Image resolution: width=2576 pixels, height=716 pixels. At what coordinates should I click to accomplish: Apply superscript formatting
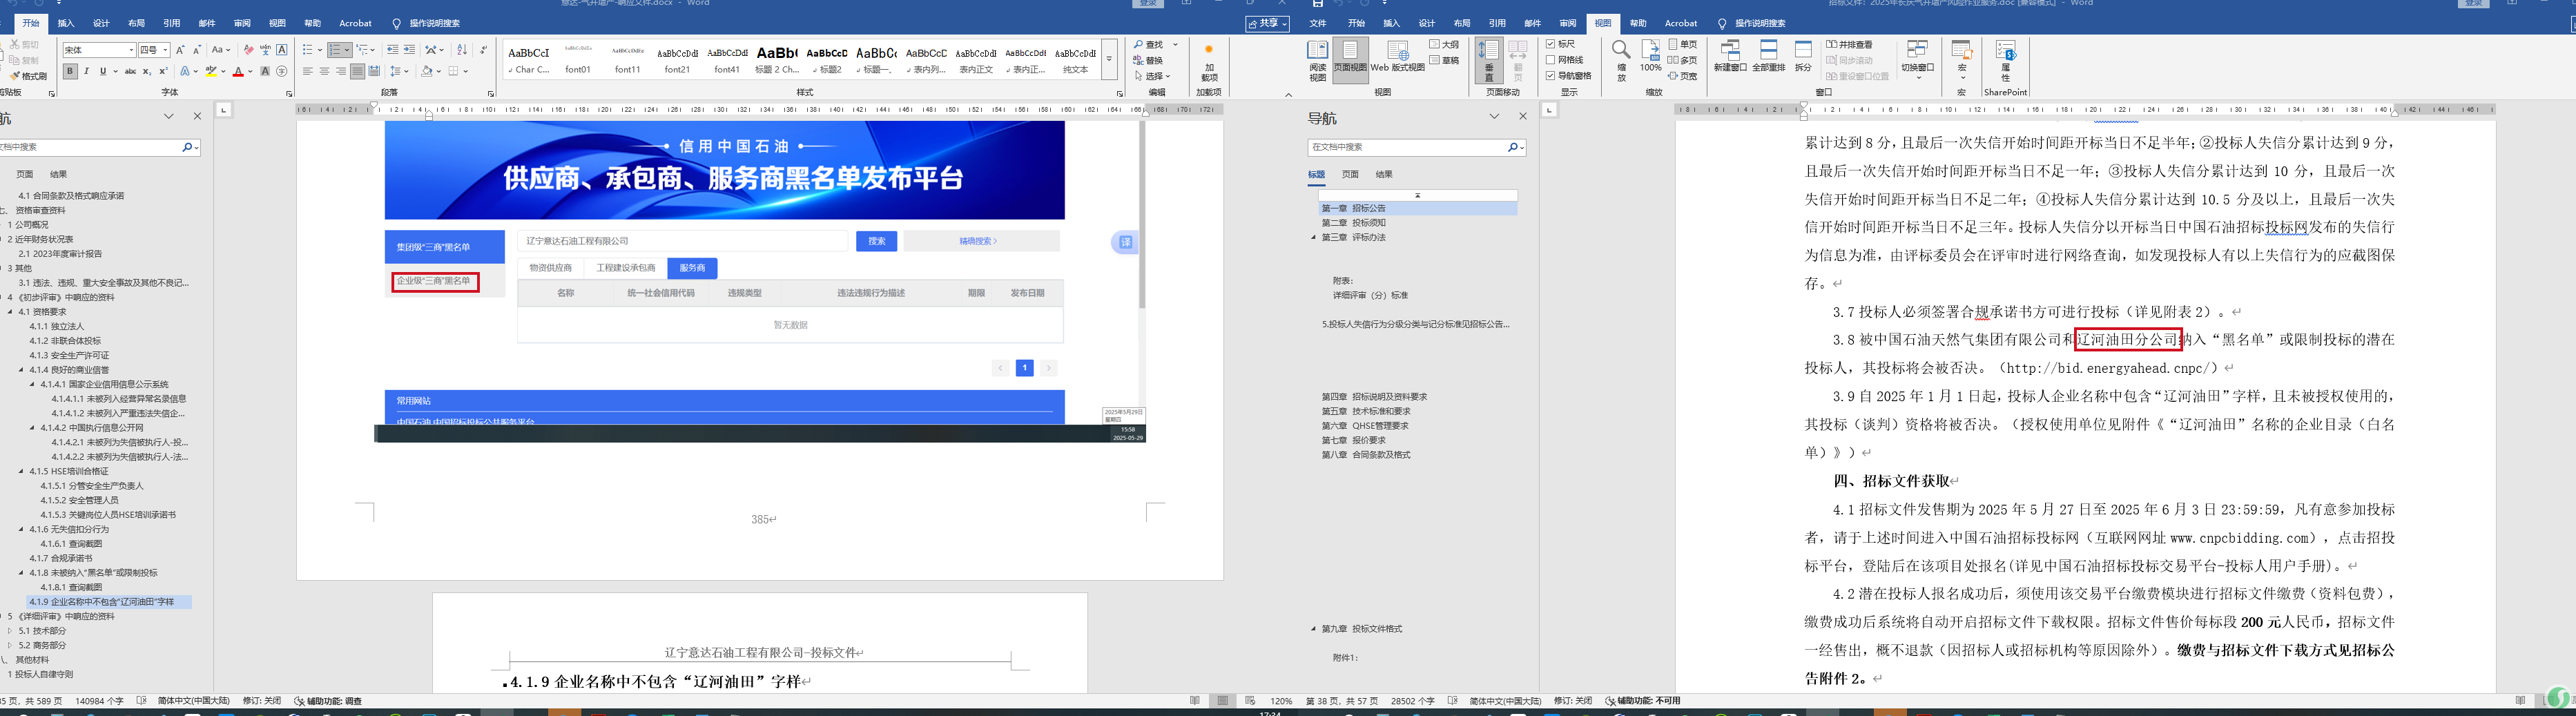163,71
